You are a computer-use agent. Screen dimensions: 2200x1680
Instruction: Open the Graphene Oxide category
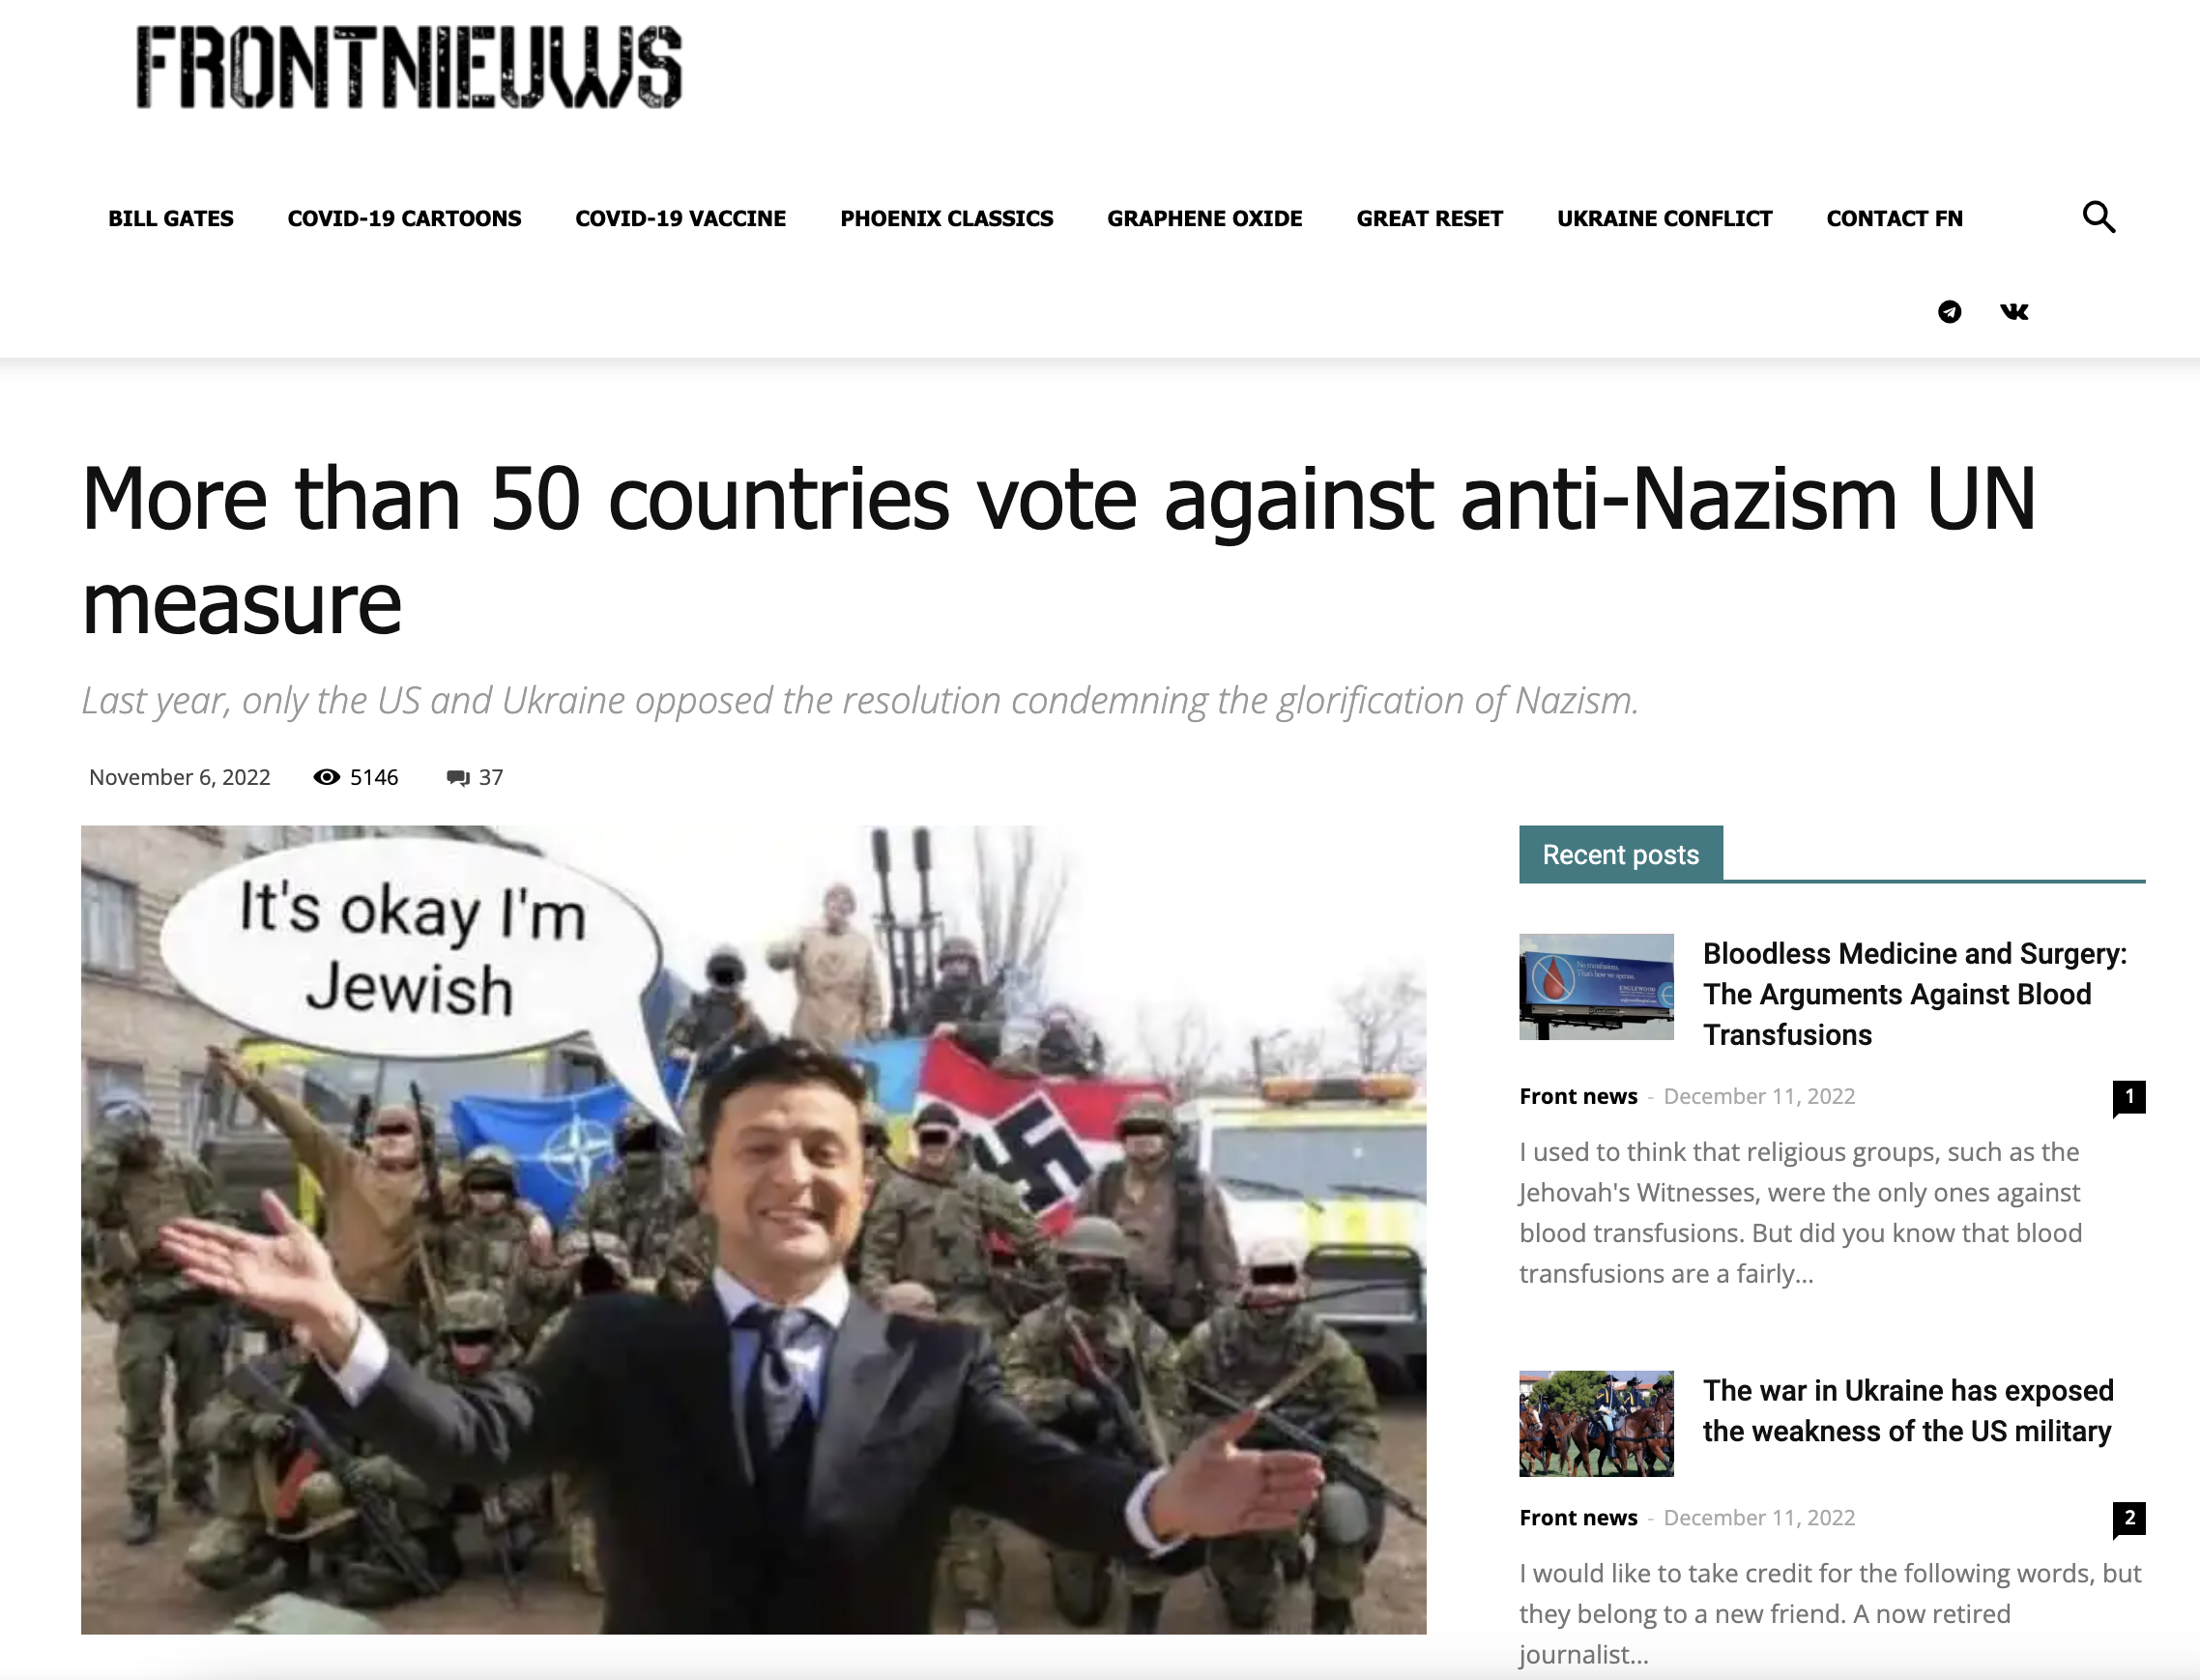point(1204,218)
